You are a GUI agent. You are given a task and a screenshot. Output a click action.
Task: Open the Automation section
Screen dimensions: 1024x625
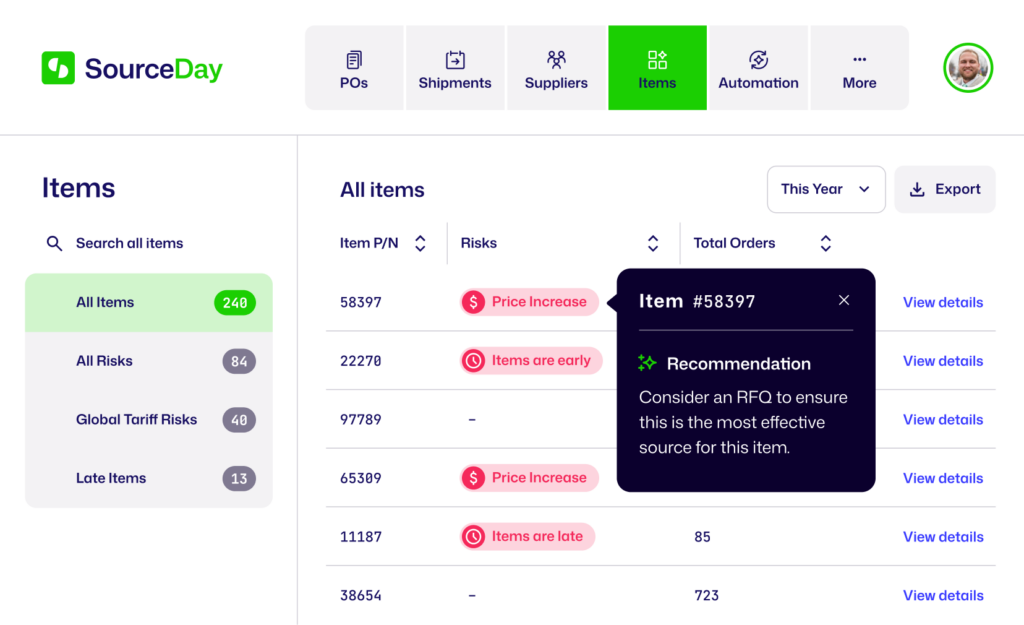point(758,68)
